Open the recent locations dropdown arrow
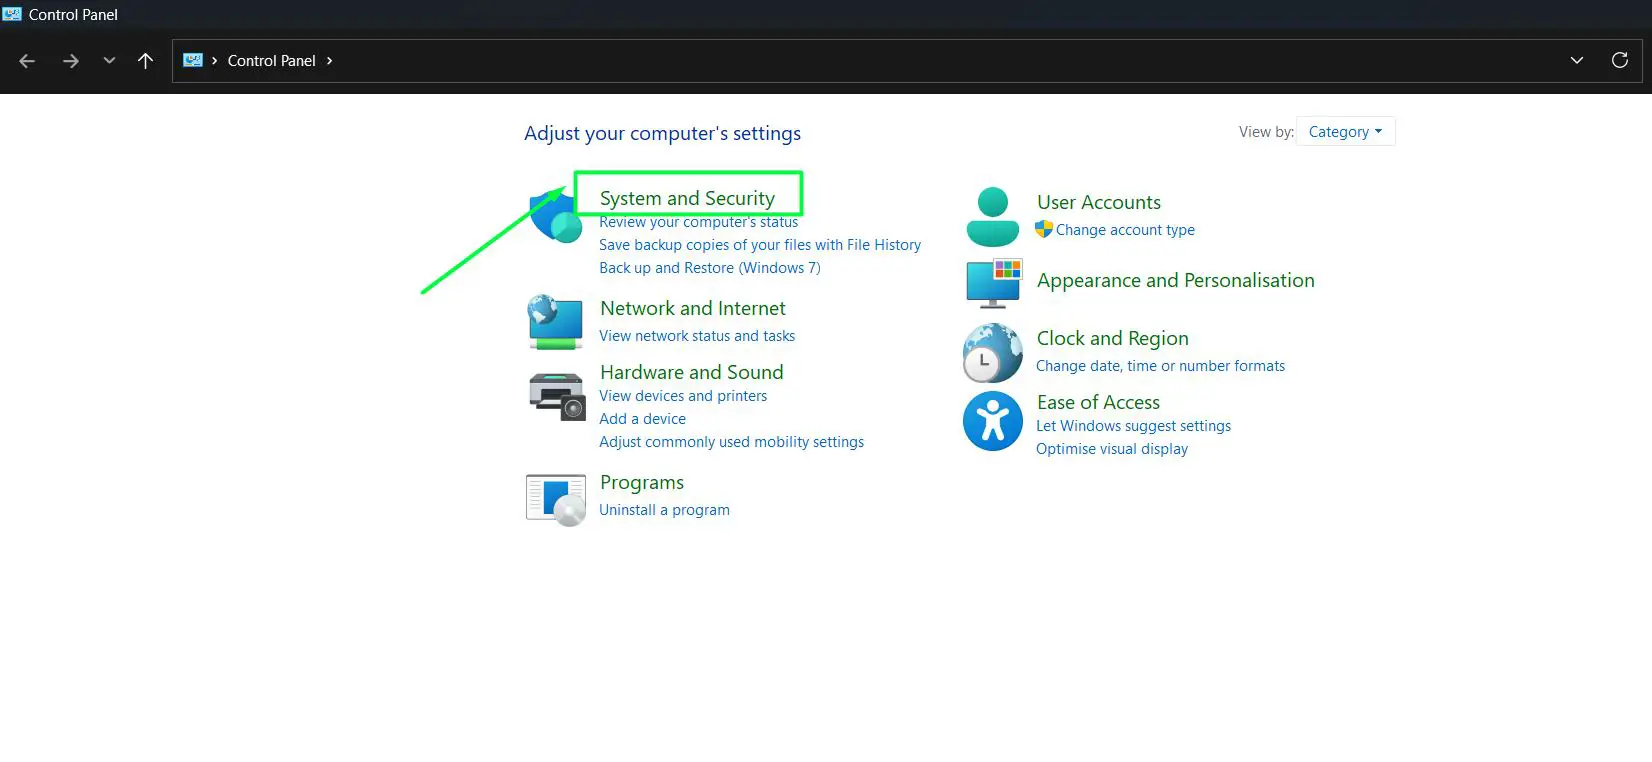1652x762 pixels. [109, 61]
